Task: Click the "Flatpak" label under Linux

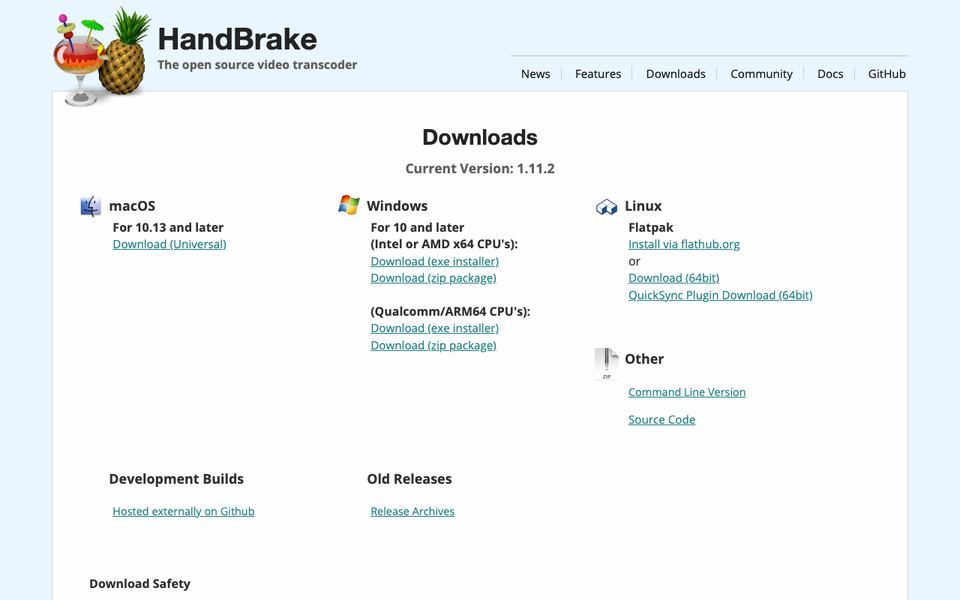Action: [x=651, y=227]
